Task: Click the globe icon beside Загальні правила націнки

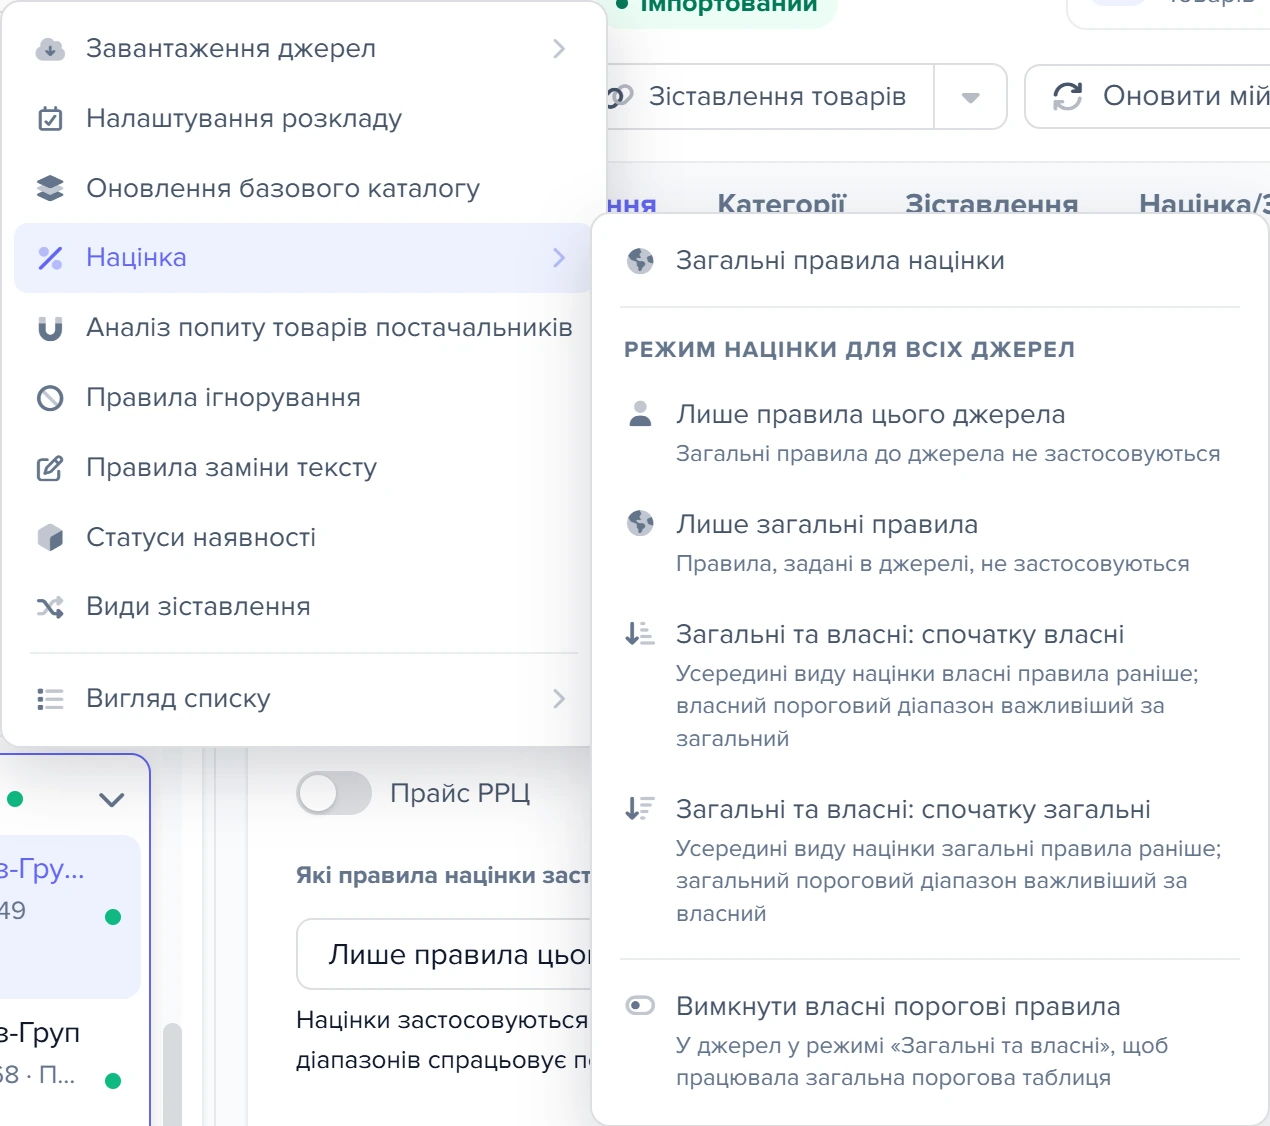Action: [640, 261]
